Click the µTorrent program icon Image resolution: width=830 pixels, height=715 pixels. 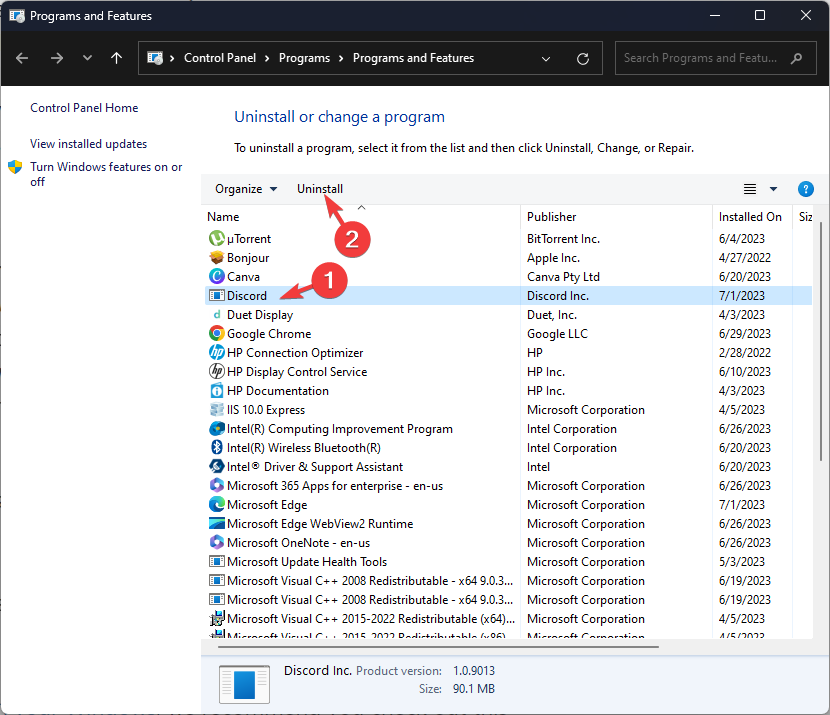(216, 239)
